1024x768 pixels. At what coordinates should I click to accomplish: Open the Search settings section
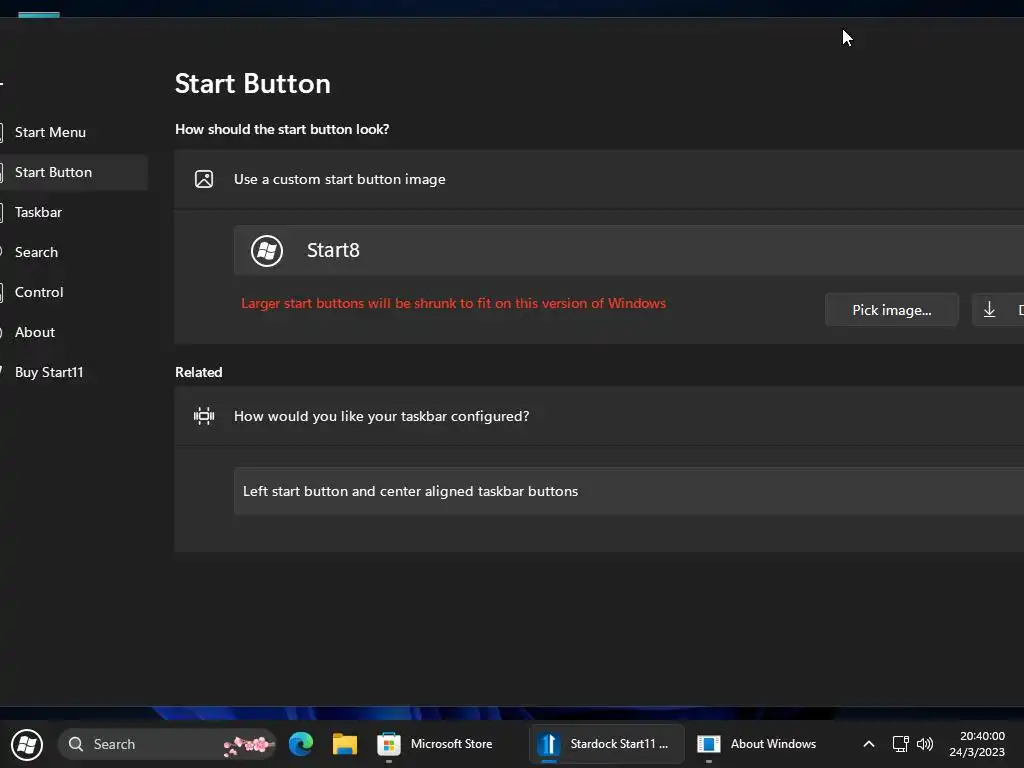point(36,252)
